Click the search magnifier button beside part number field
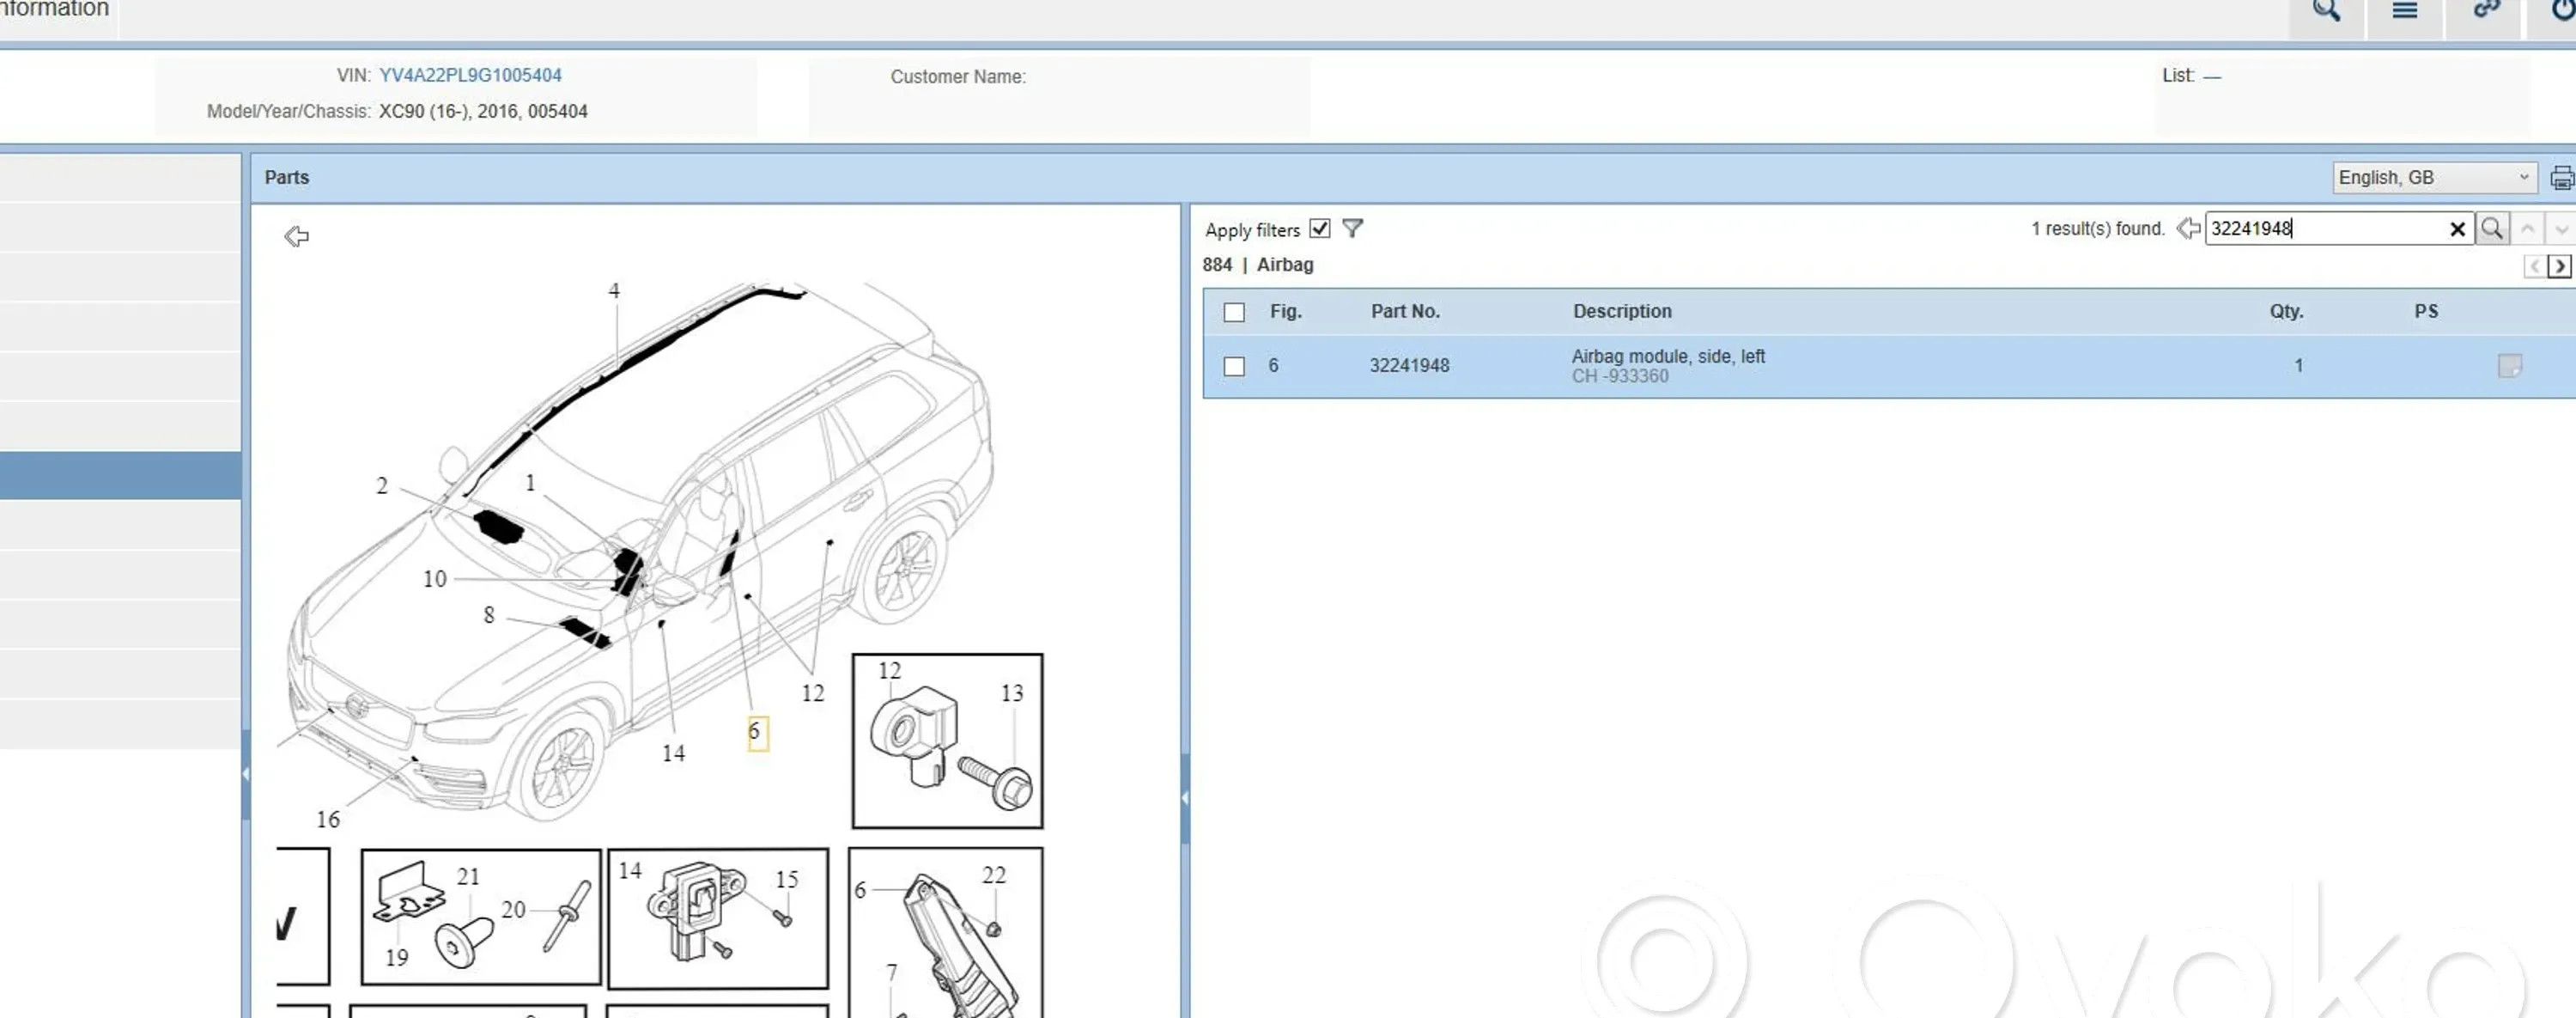2576x1018 pixels. point(2491,229)
